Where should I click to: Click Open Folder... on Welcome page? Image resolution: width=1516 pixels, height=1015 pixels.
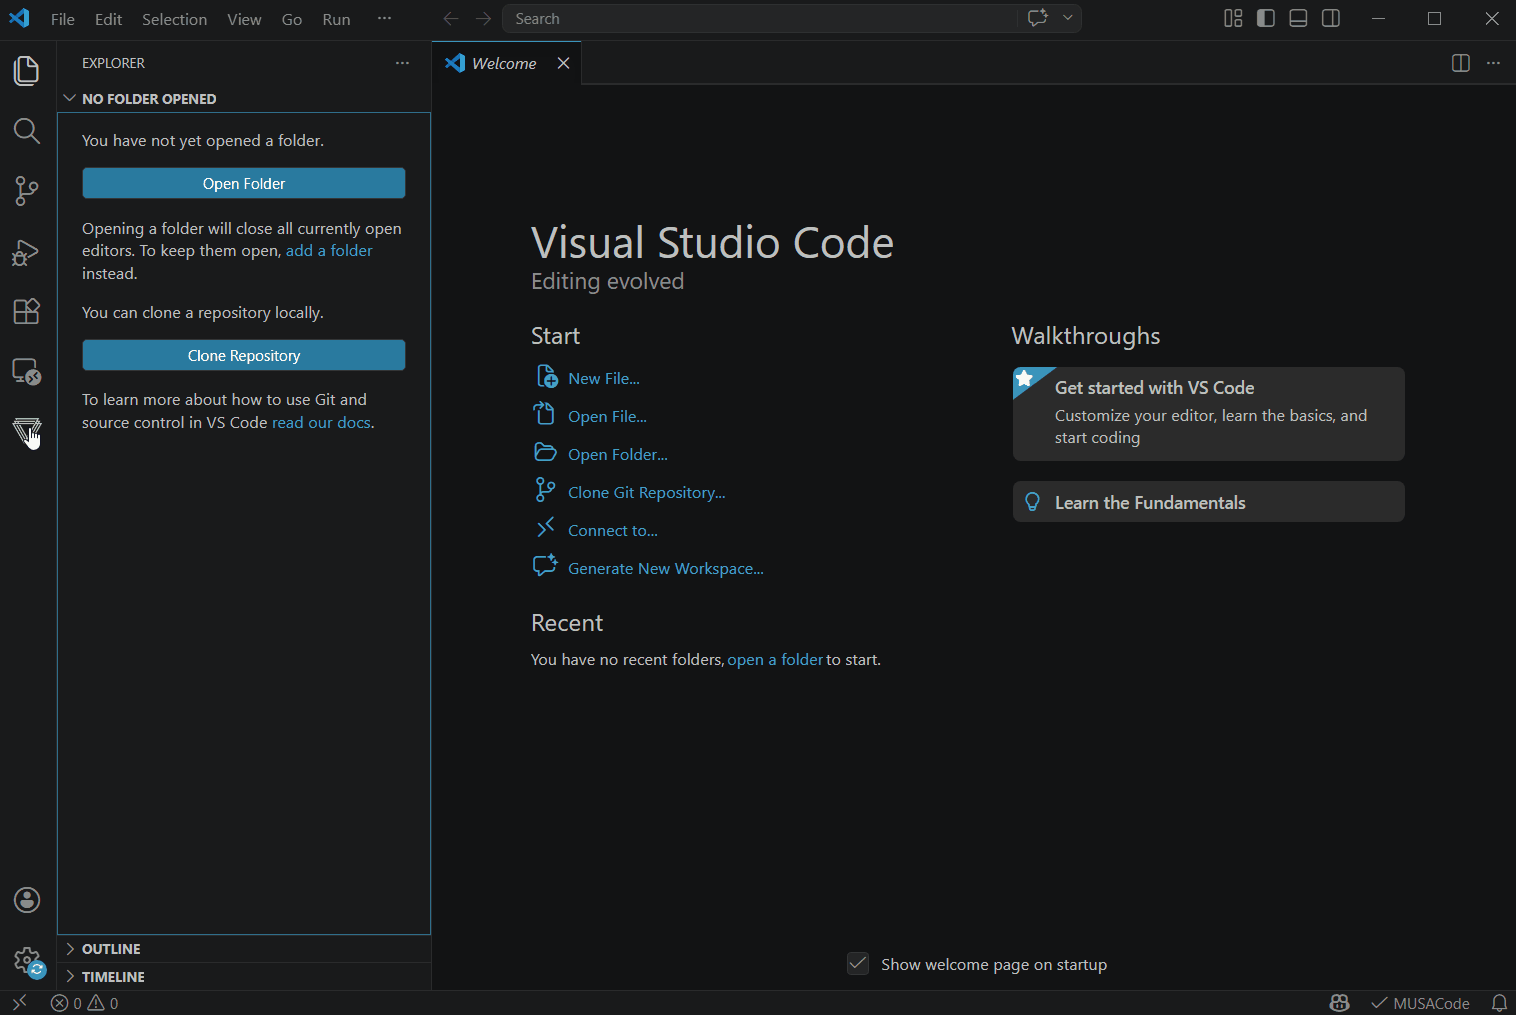tap(618, 455)
